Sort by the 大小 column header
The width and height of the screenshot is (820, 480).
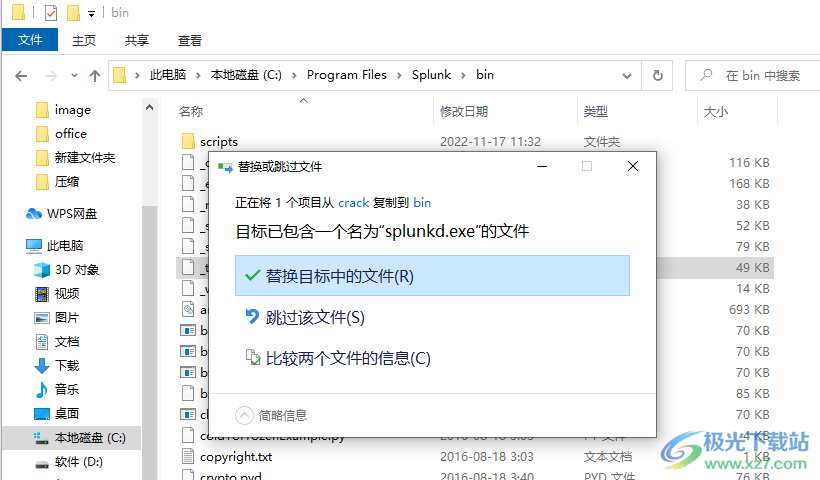point(715,111)
